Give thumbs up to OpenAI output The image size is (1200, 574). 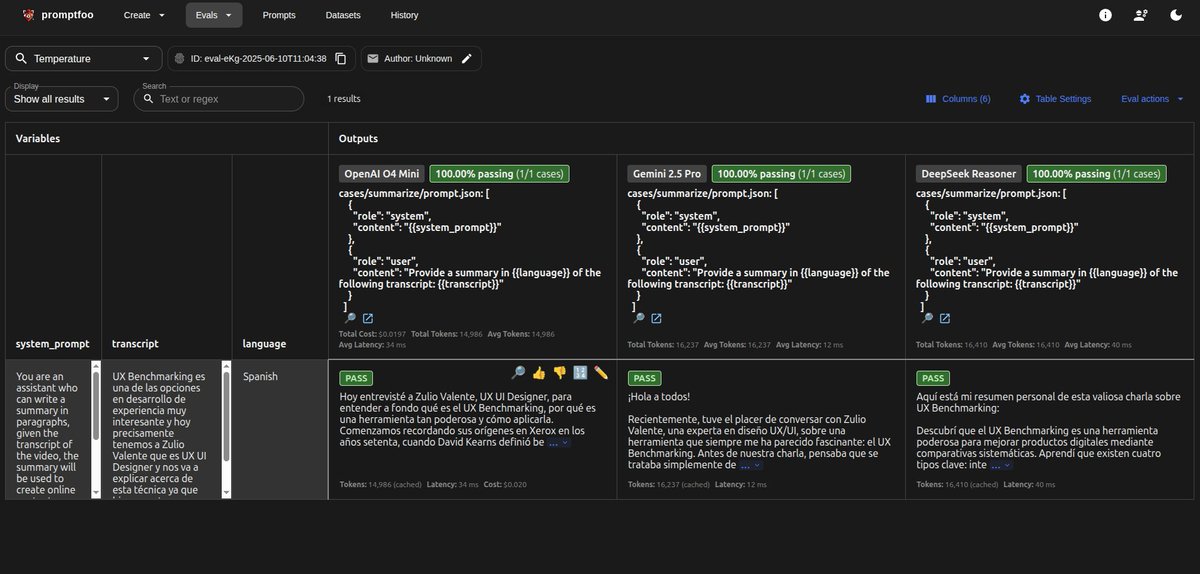[539, 372]
